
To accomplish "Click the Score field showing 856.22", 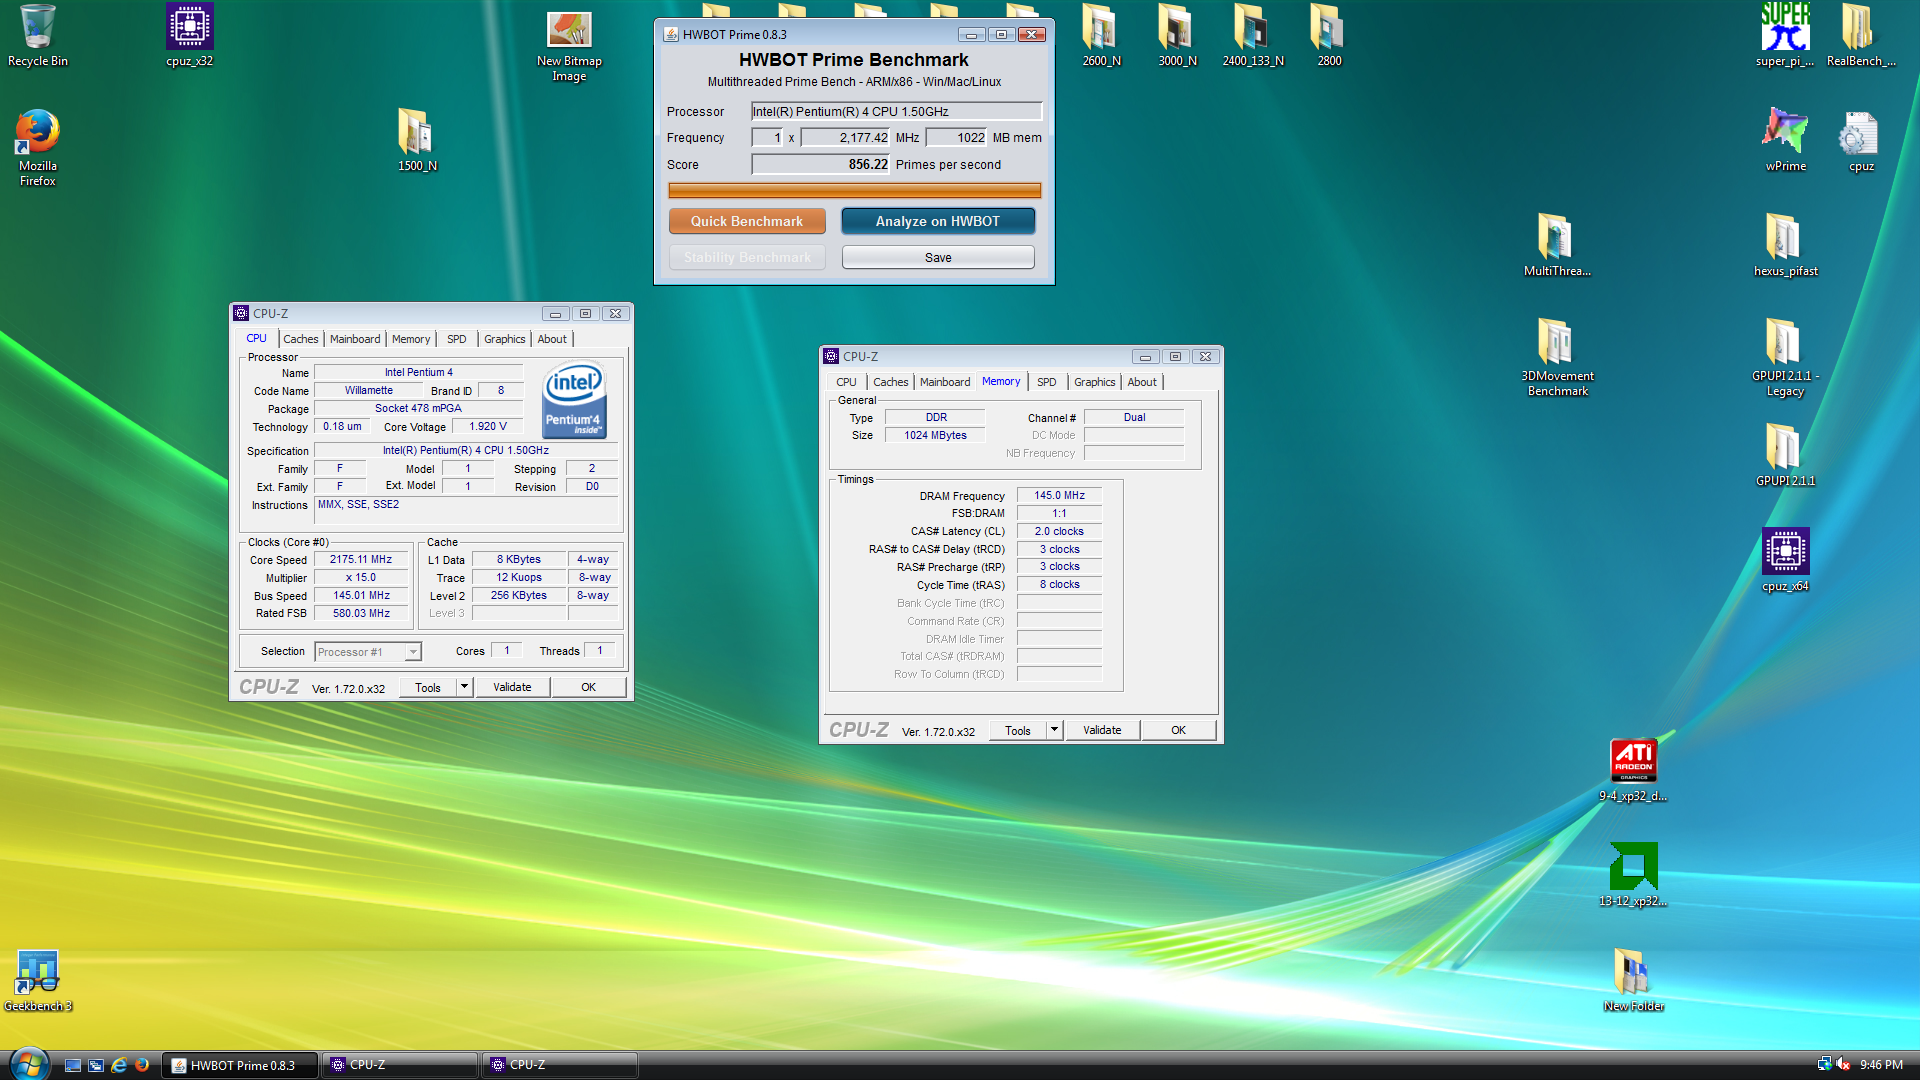I will [821, 164].
